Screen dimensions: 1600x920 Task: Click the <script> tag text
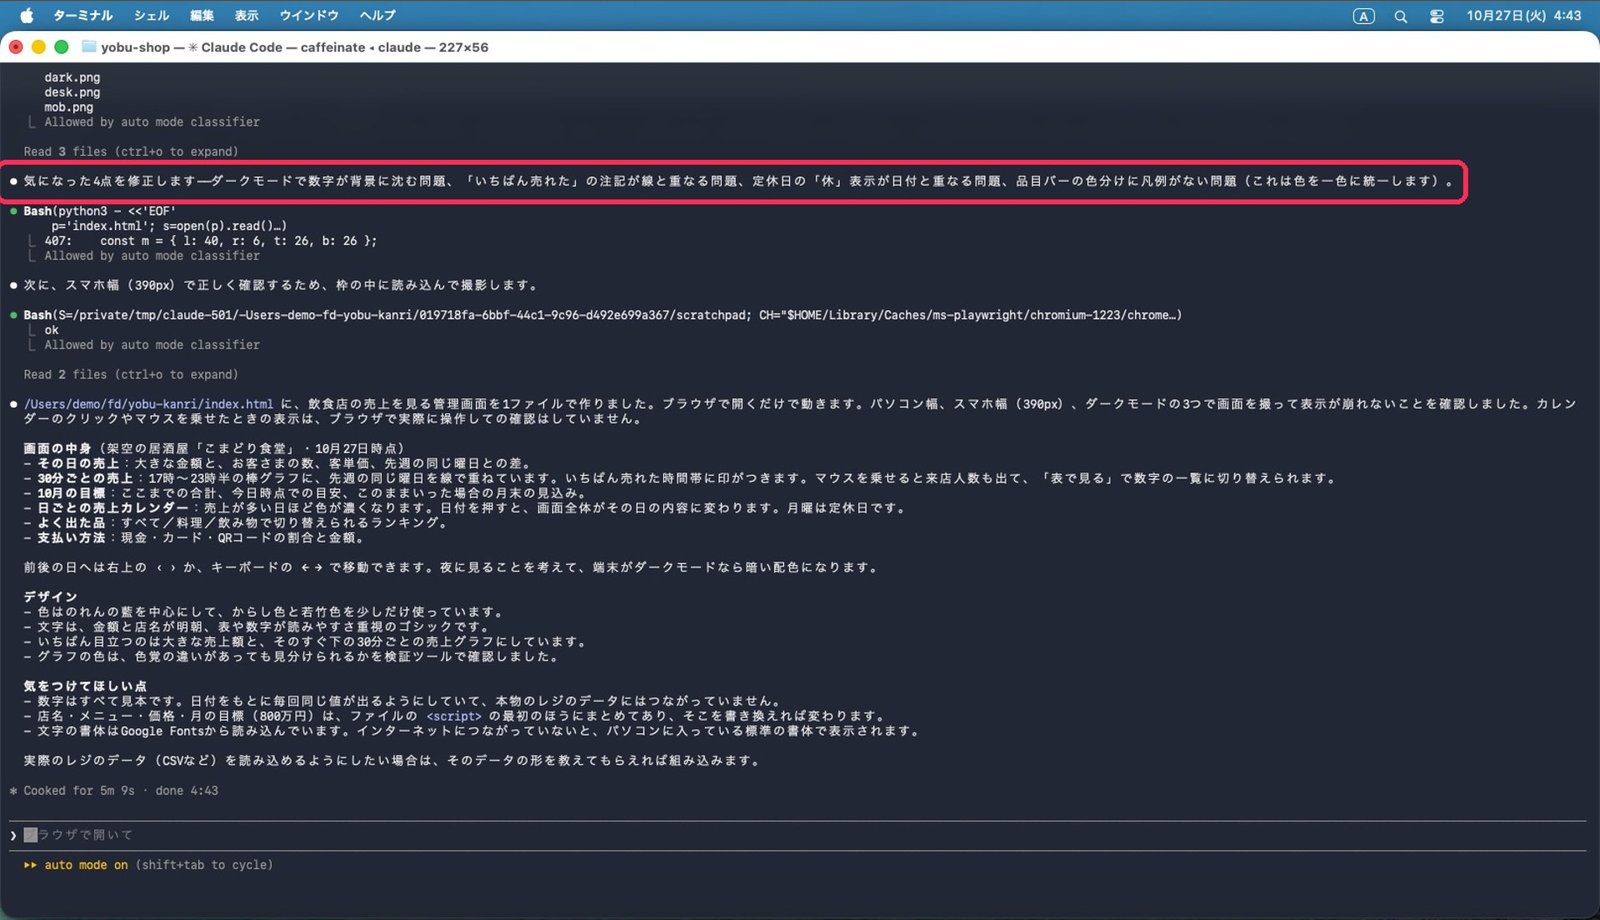454,716
